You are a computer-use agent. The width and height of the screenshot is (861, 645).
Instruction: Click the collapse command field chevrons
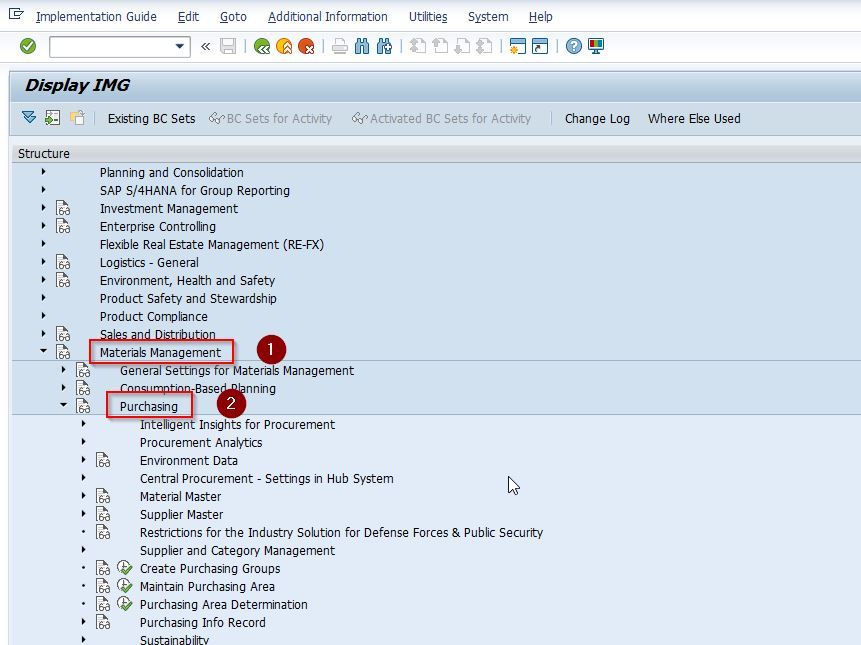click(x=205, y=47)
